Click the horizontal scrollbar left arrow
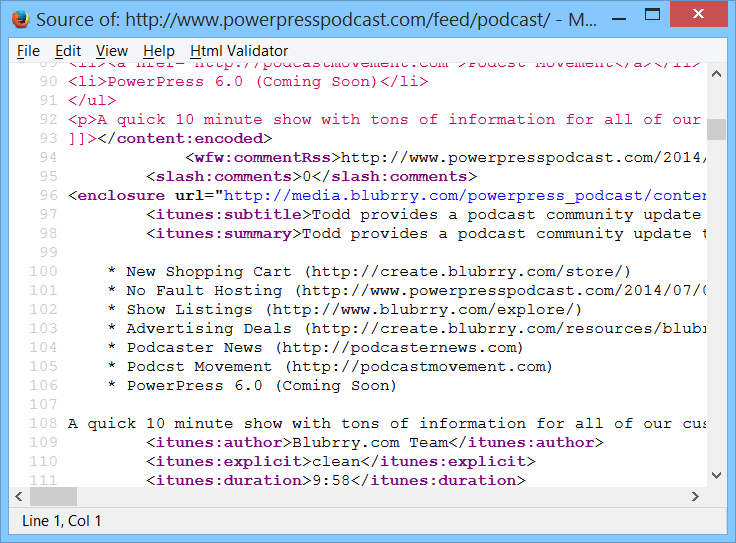Viewport: 736px width, 543px height. coord(19,497)
